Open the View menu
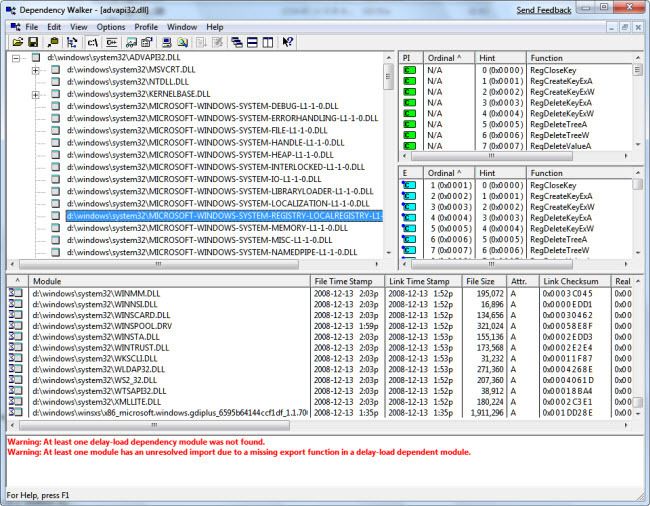This screenshot has width=650, height=506. (78, 27)
